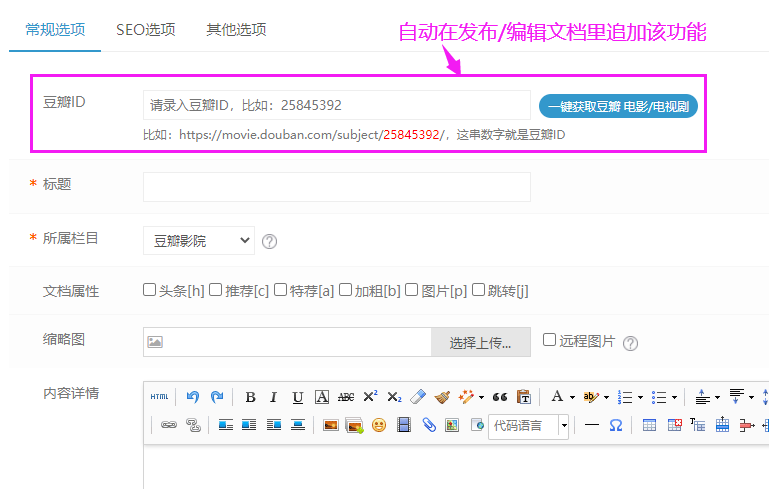Open help tip beside 所属栏目 dropdown
The image size is (769, 489).
[x=269, y=241]
